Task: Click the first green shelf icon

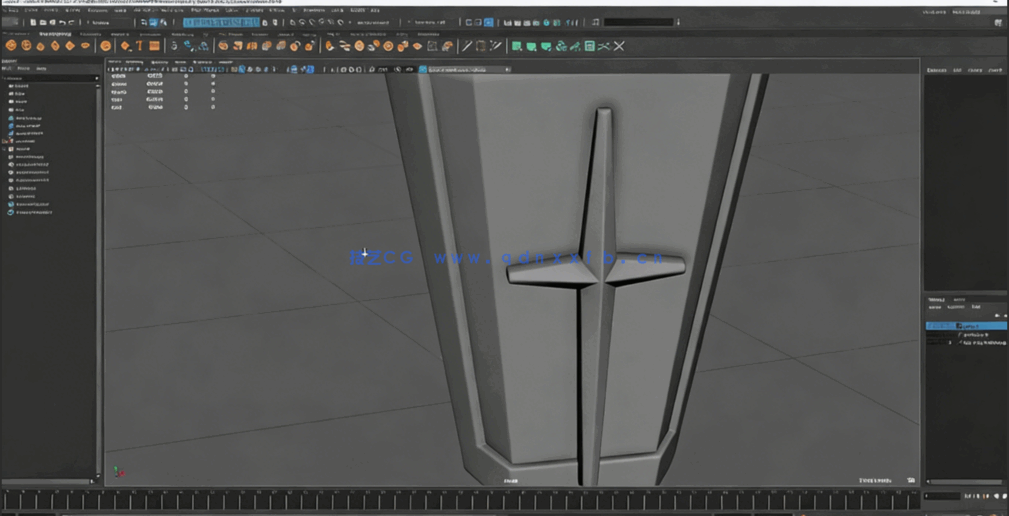Action: 517,46
